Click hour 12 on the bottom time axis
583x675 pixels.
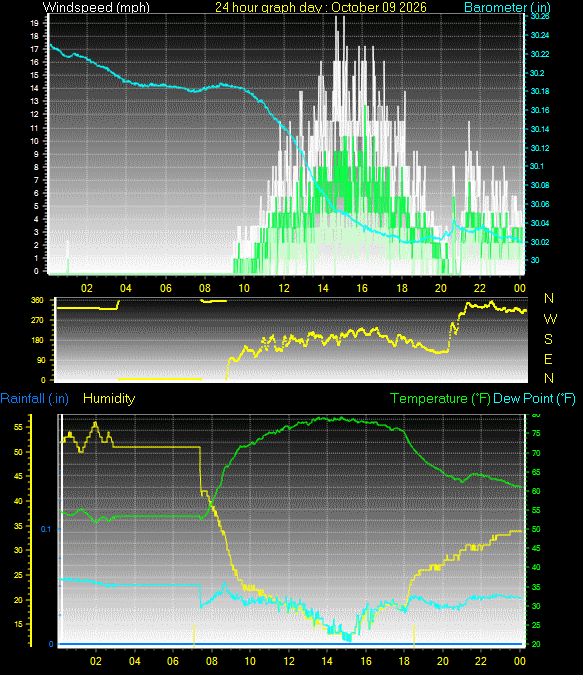pyautogui.click(x=288, y=661)
